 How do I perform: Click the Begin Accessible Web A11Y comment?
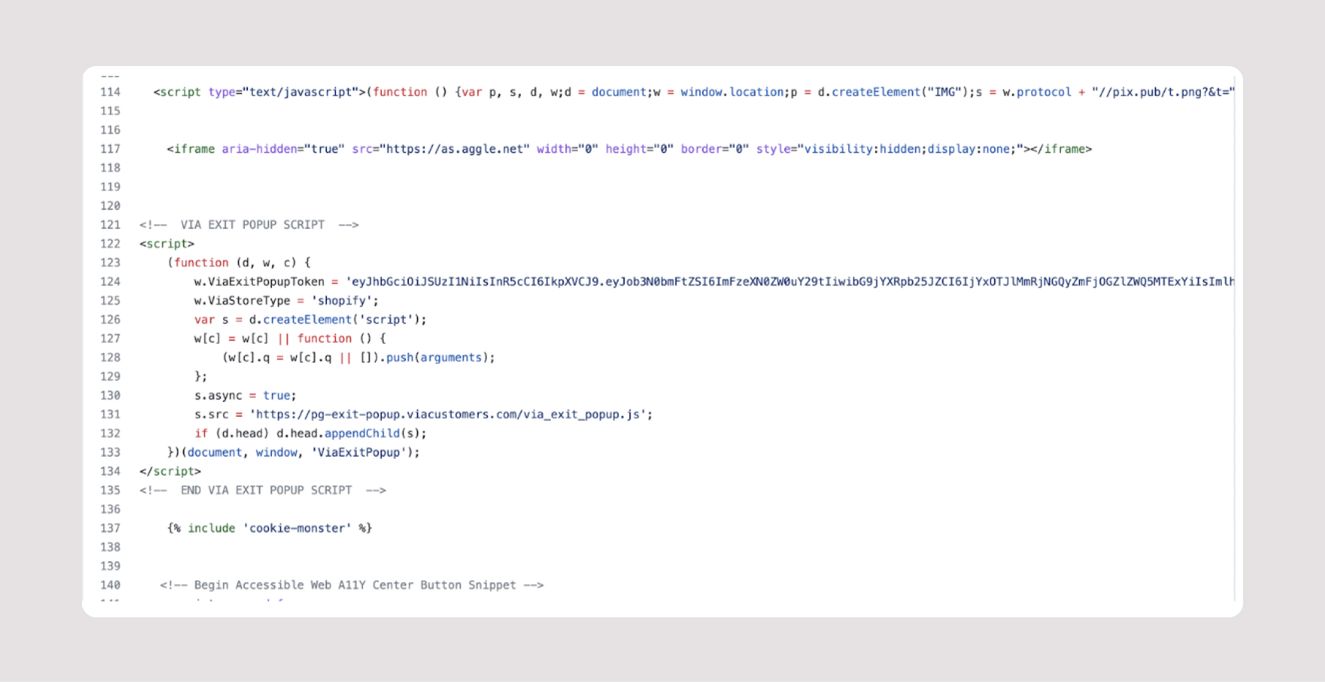pyautogui.click(x=352, y=585)
